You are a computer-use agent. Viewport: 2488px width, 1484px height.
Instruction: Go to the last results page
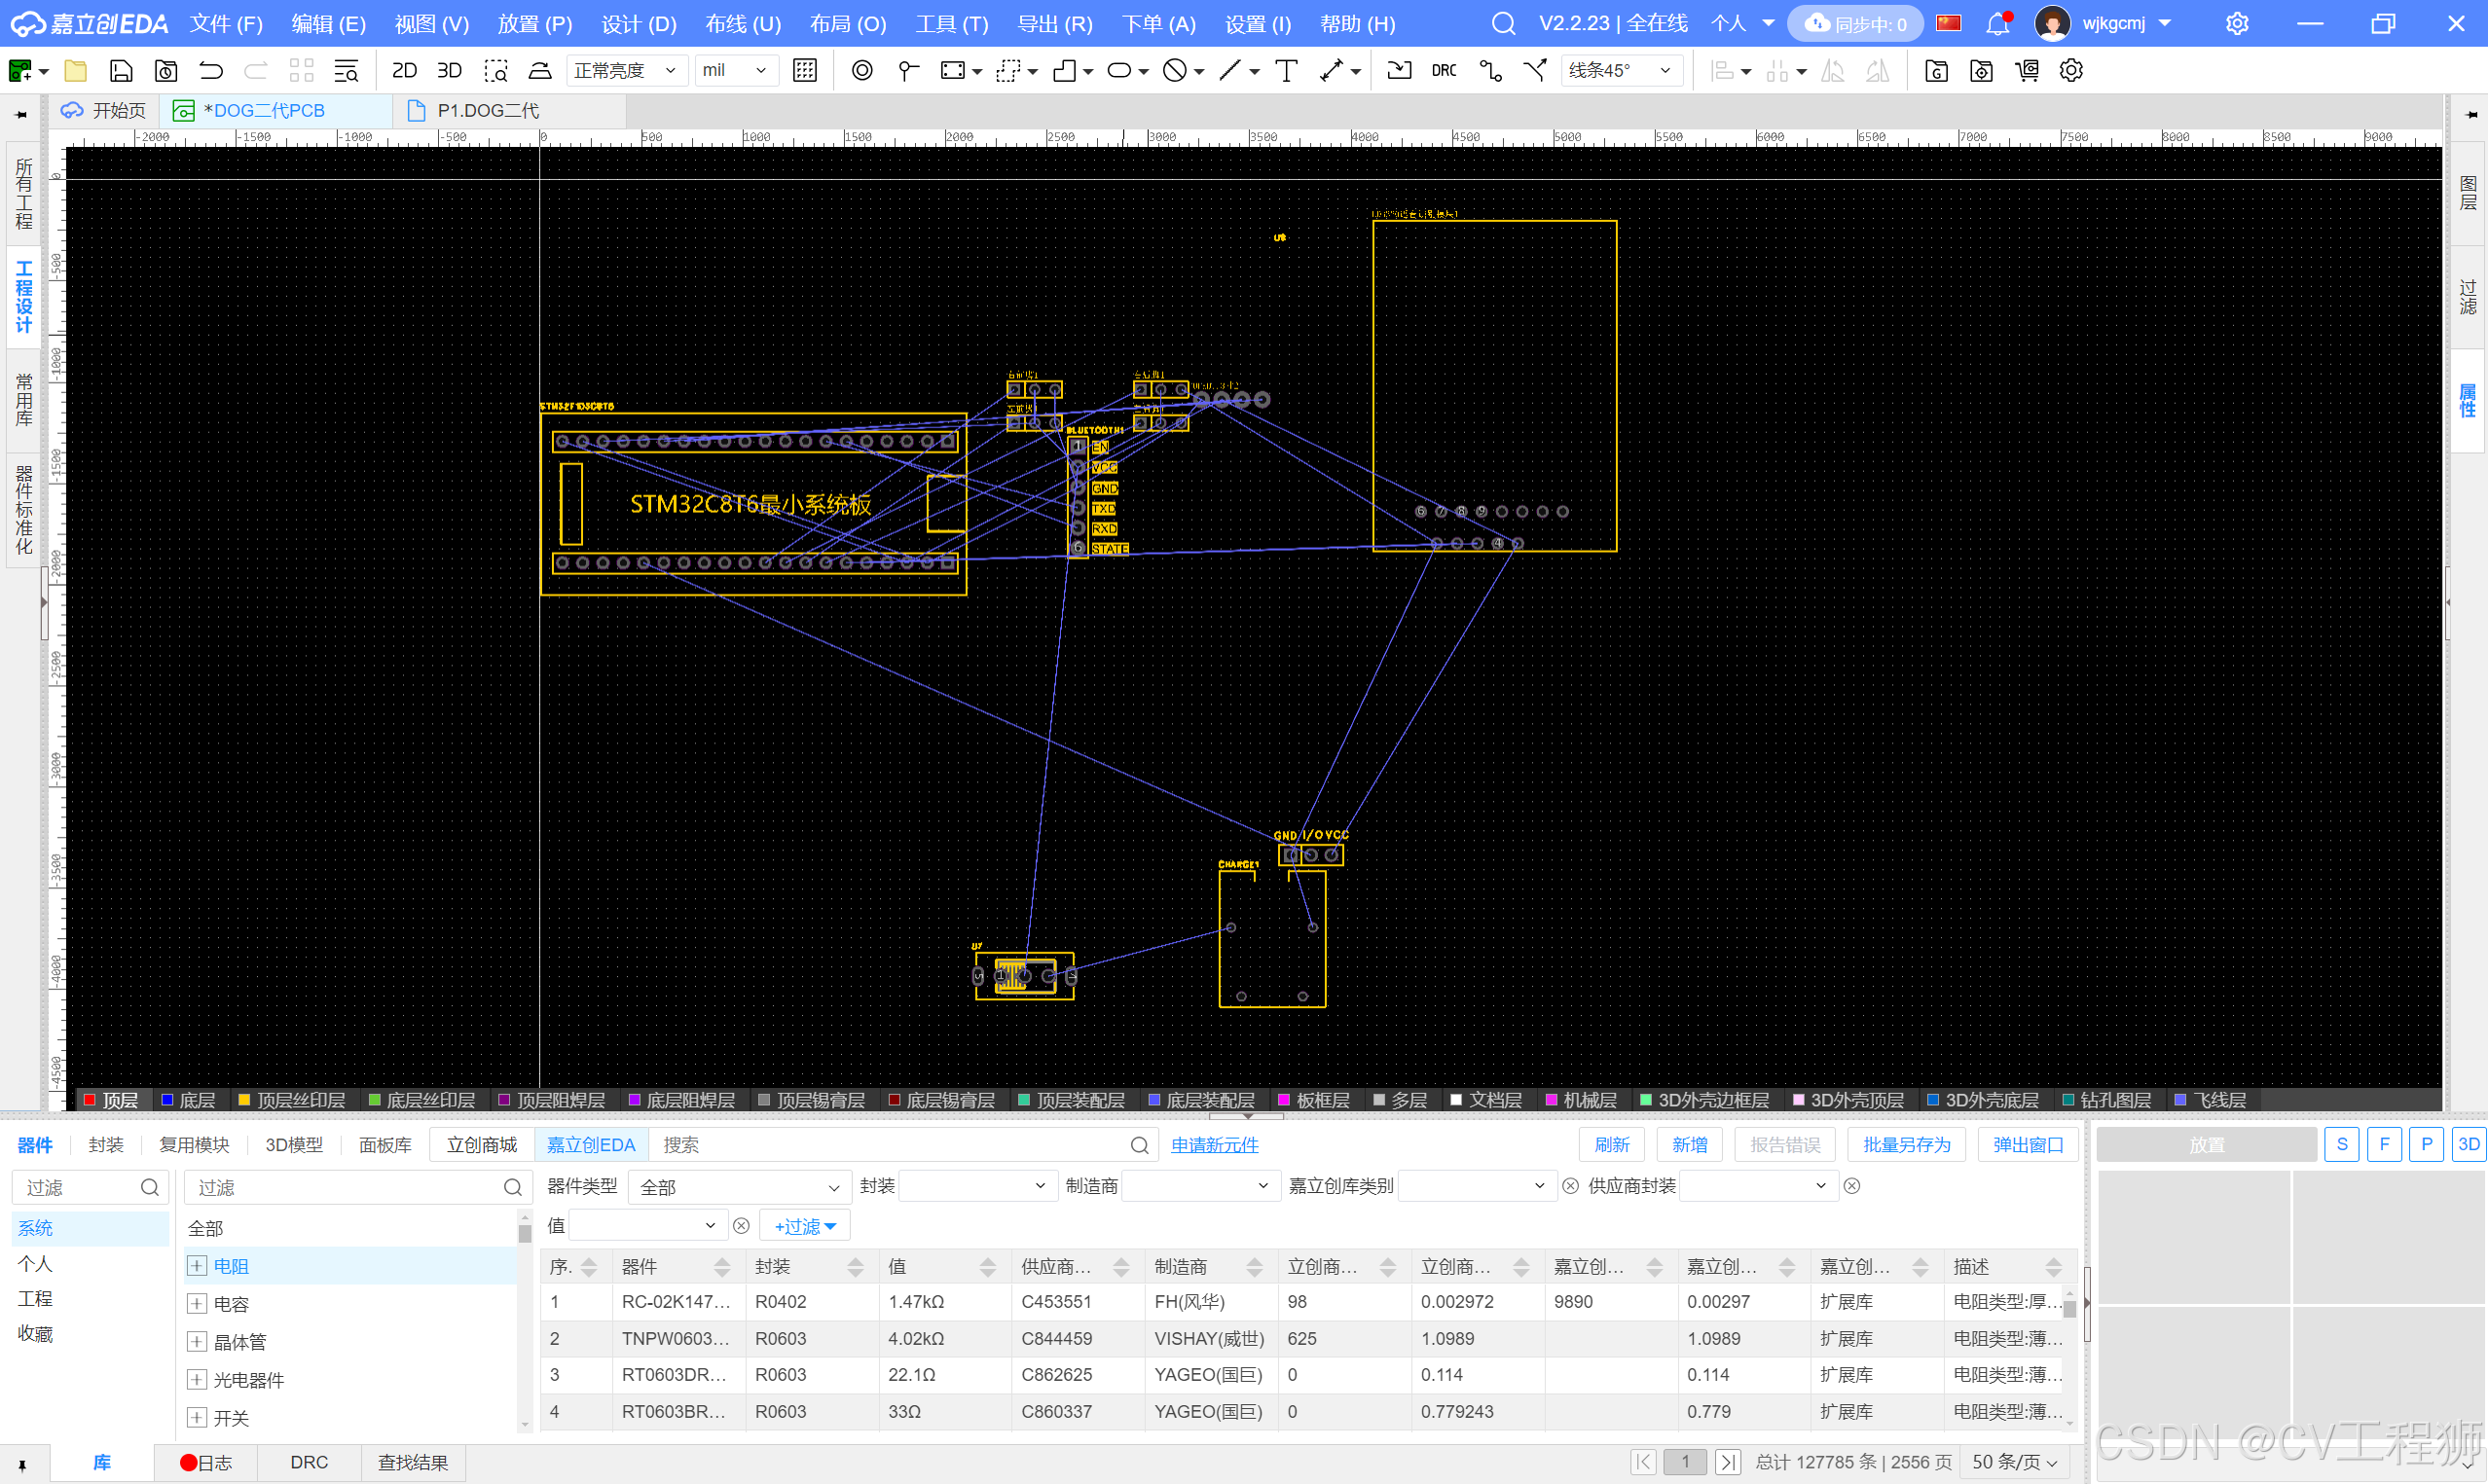coord(1727,1462)
